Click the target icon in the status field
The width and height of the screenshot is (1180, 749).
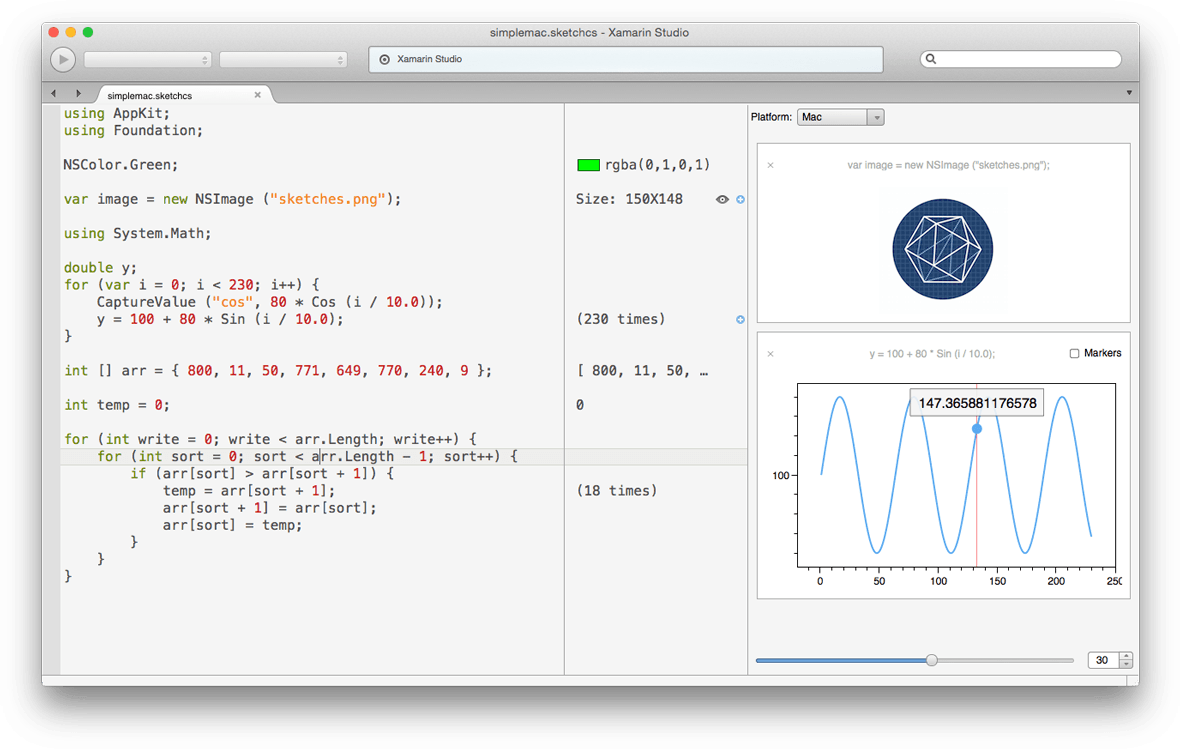[x=385, y=59]
